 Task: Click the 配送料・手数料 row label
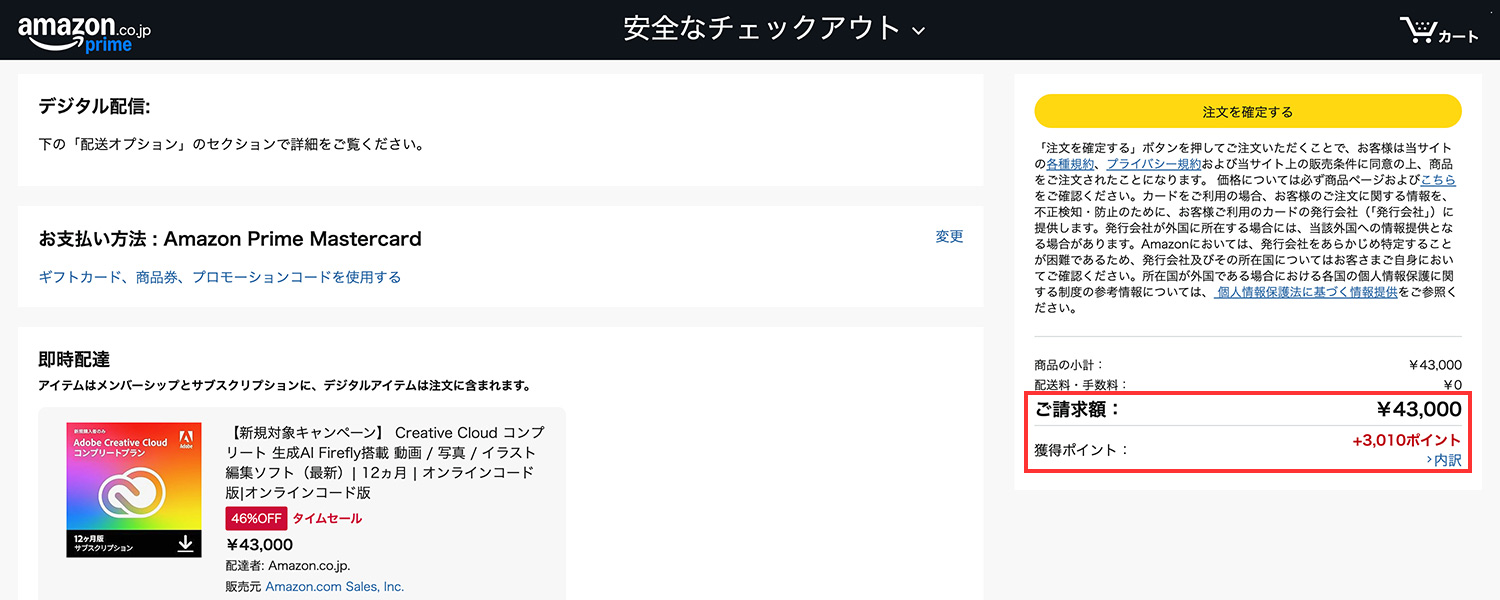pos(1081,385)
